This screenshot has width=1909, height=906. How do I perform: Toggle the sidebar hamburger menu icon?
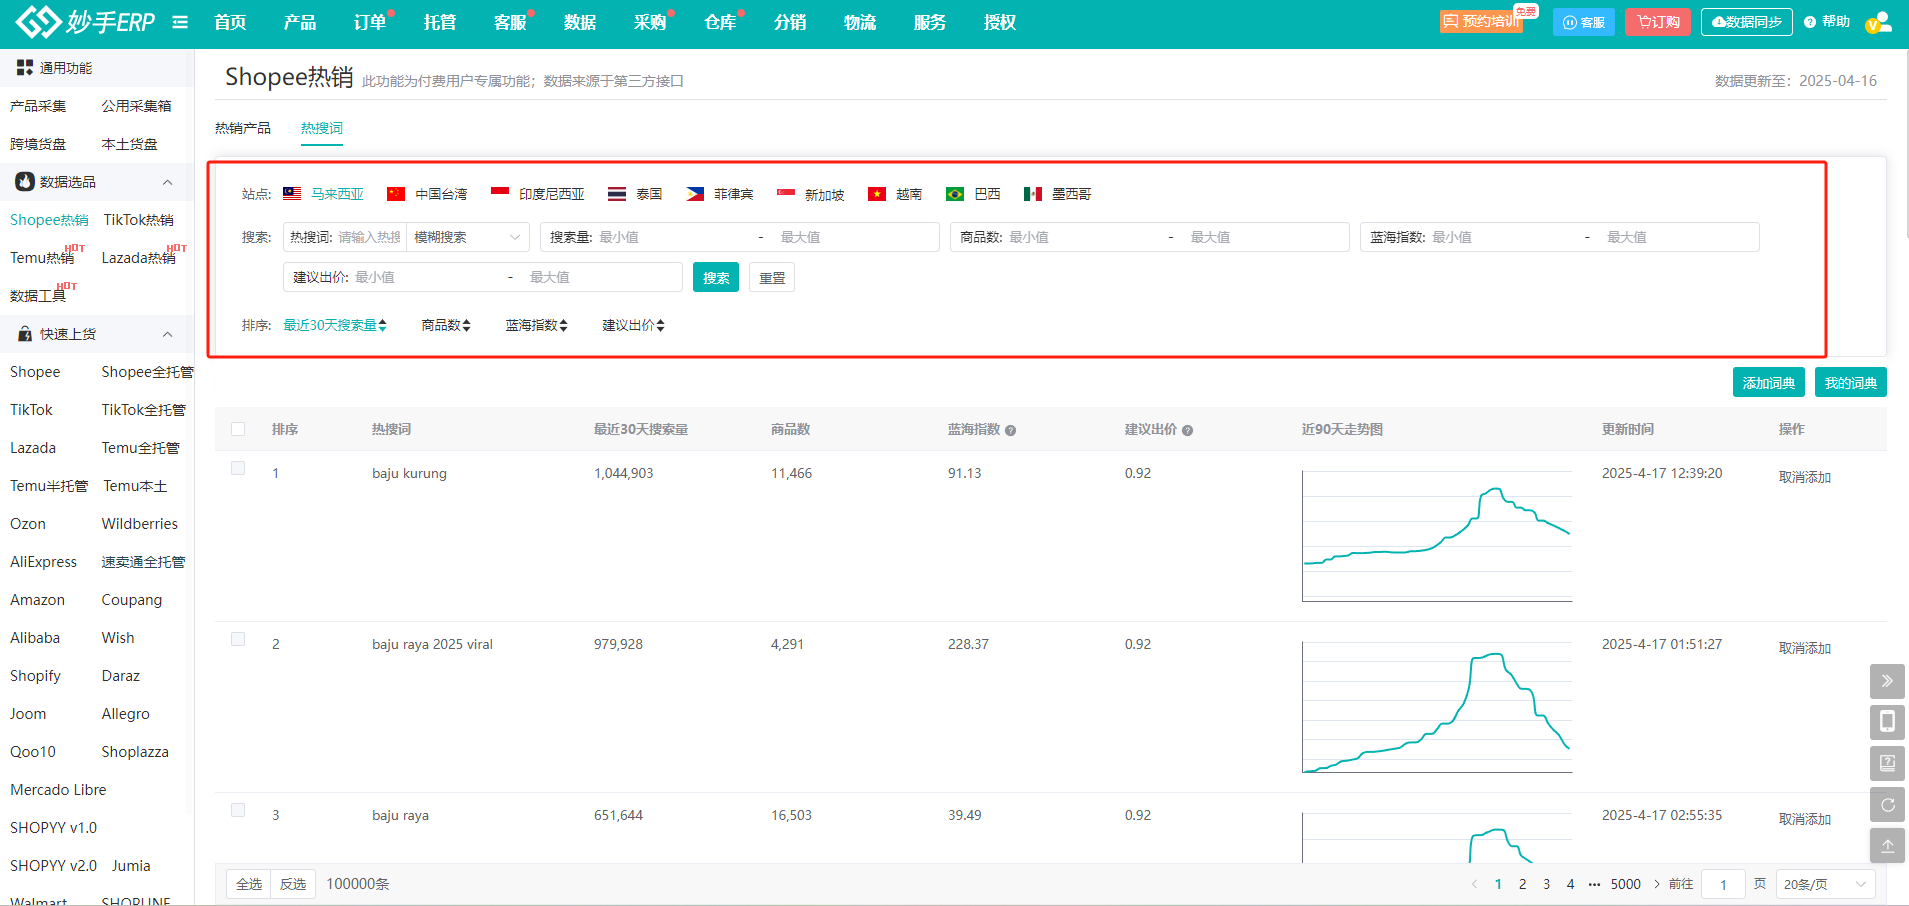(180, 22)
